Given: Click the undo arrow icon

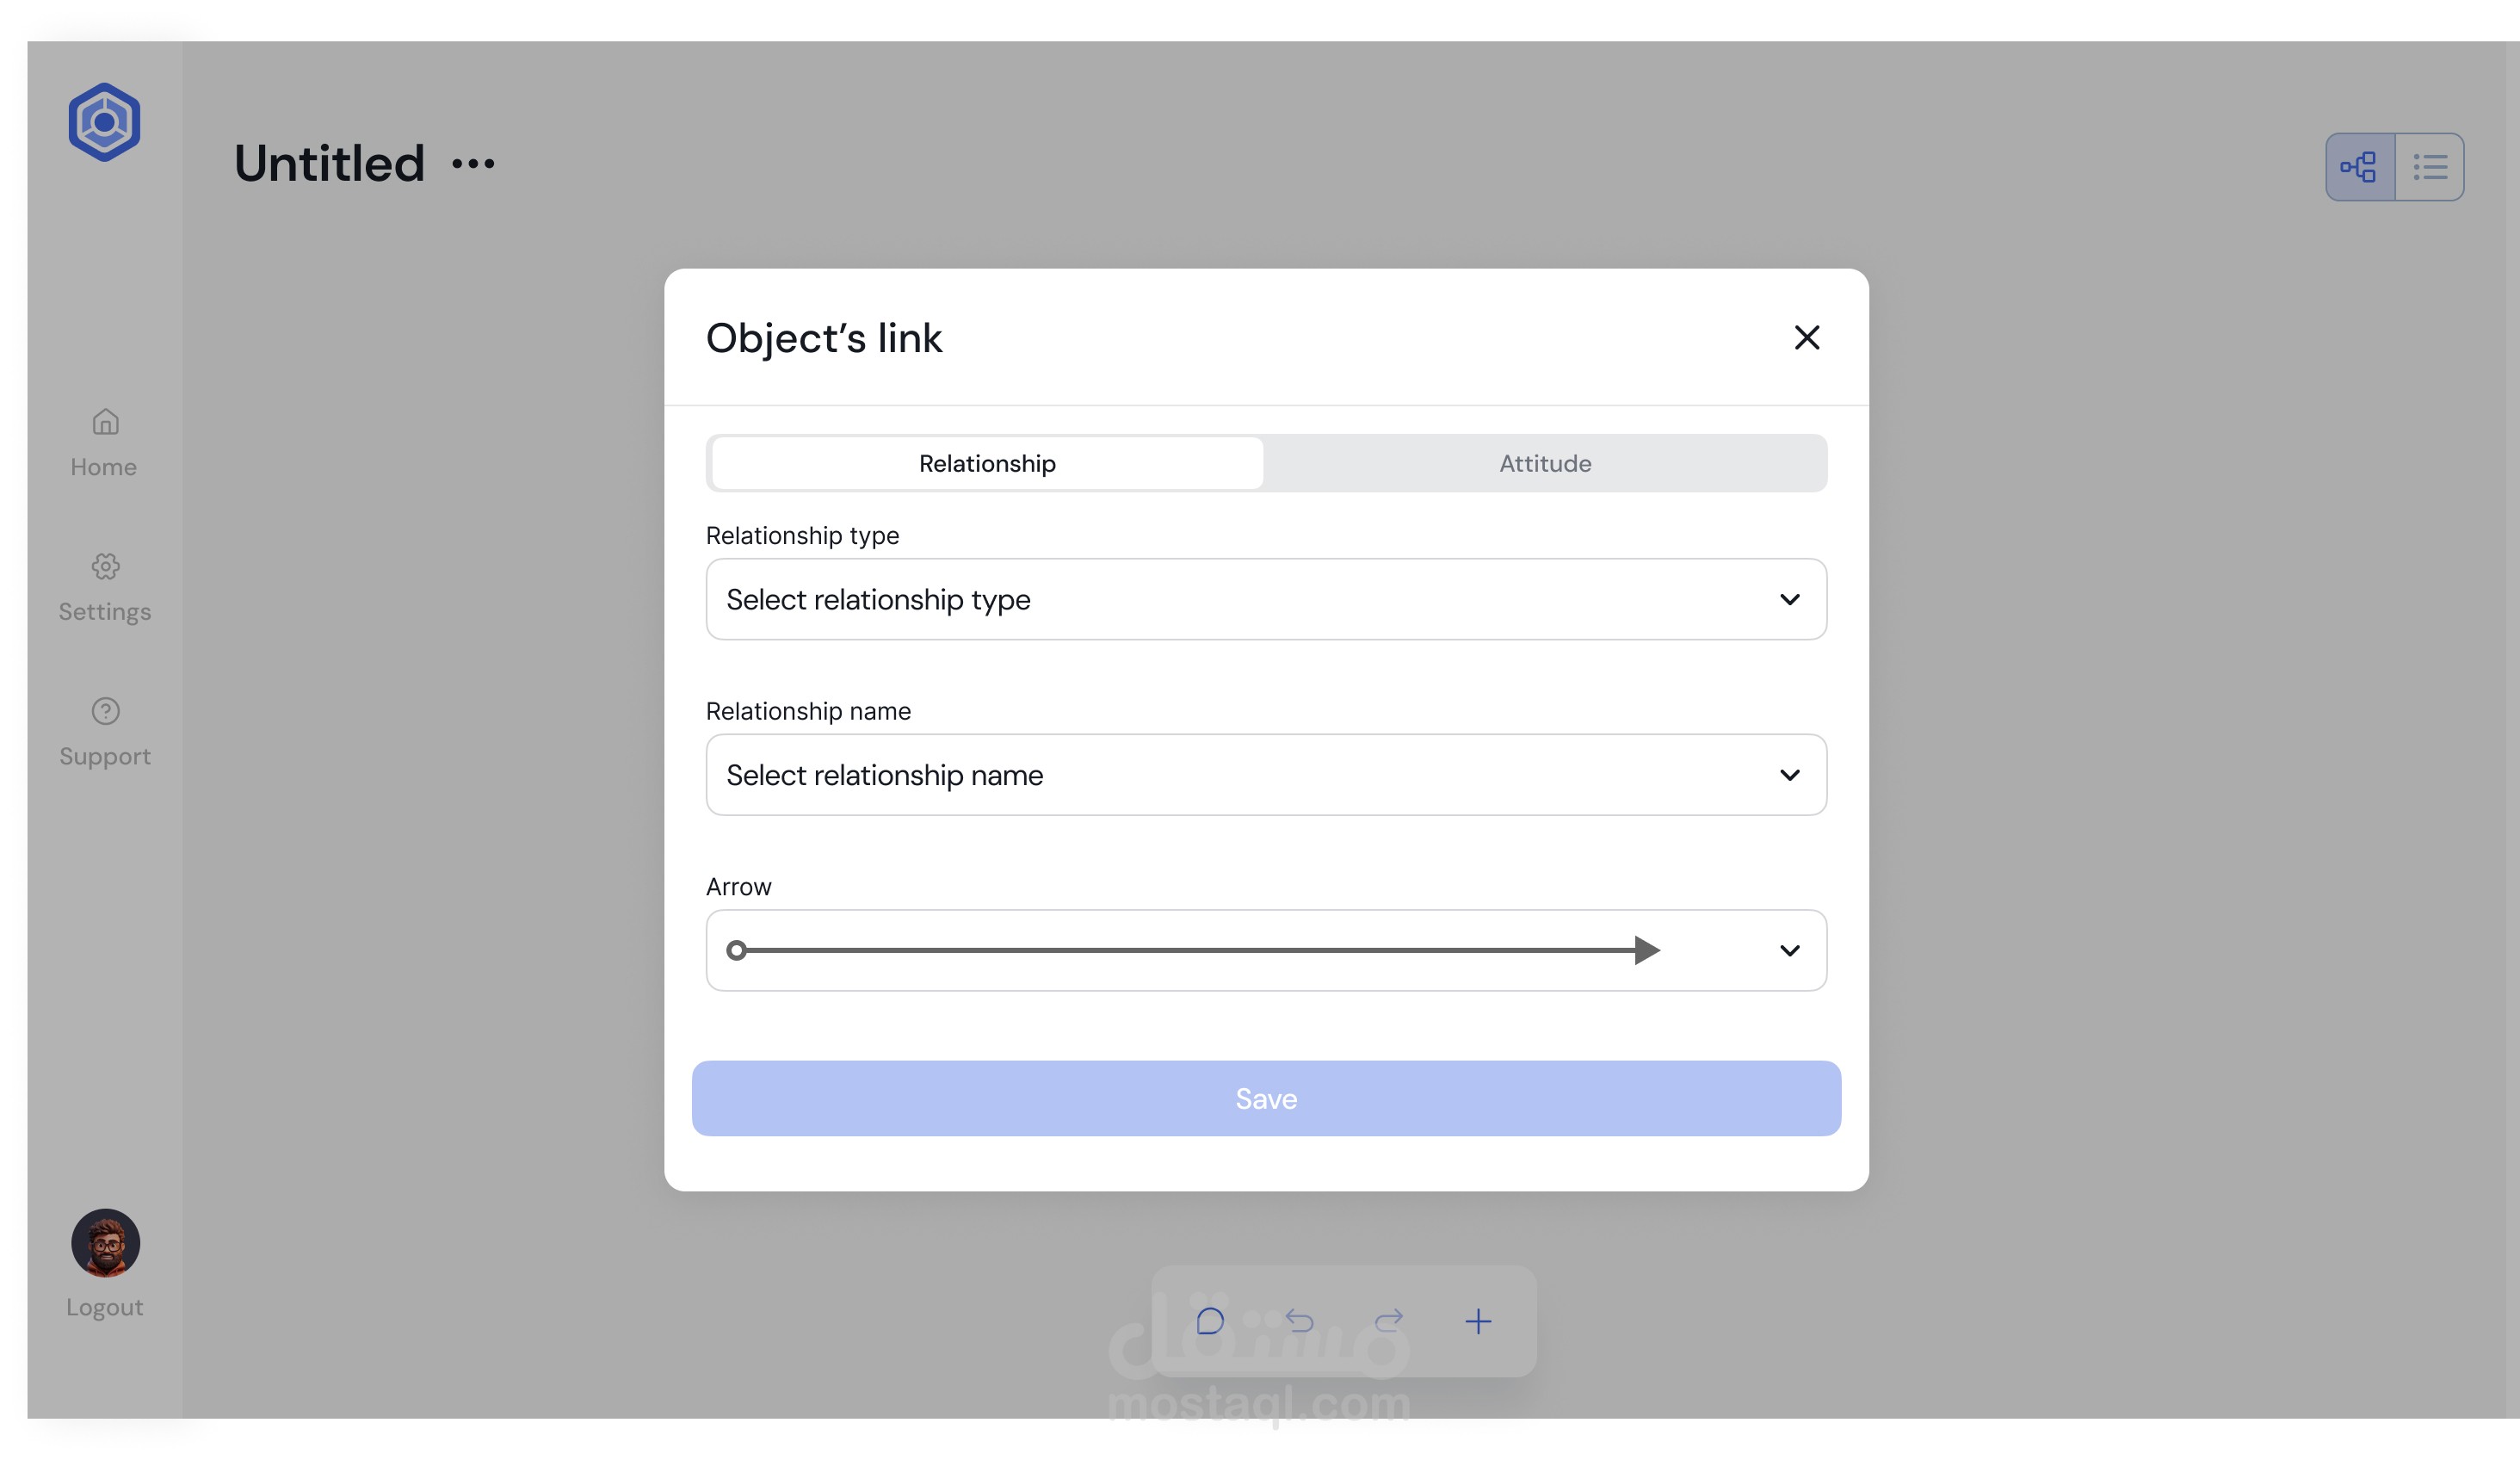Looking at the screenshot, I should coord(1299,1321).
